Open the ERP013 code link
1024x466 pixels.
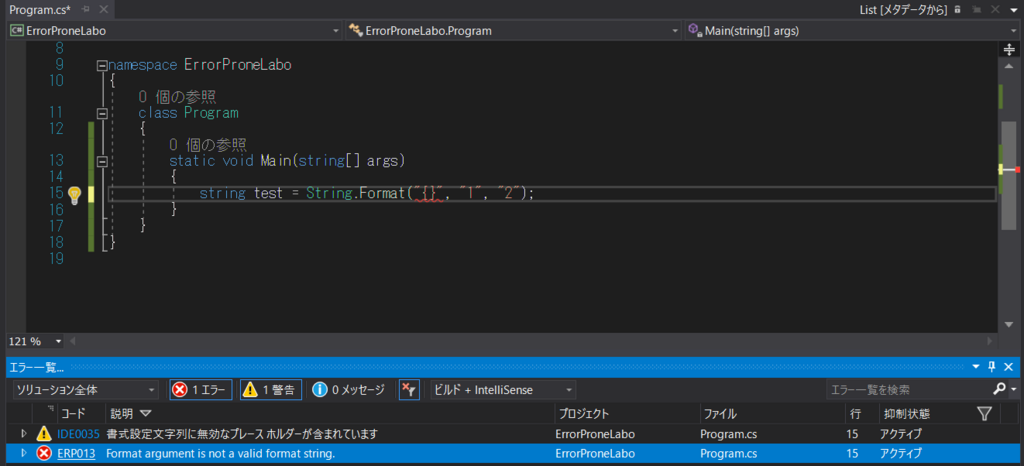(x=76, y=454)
